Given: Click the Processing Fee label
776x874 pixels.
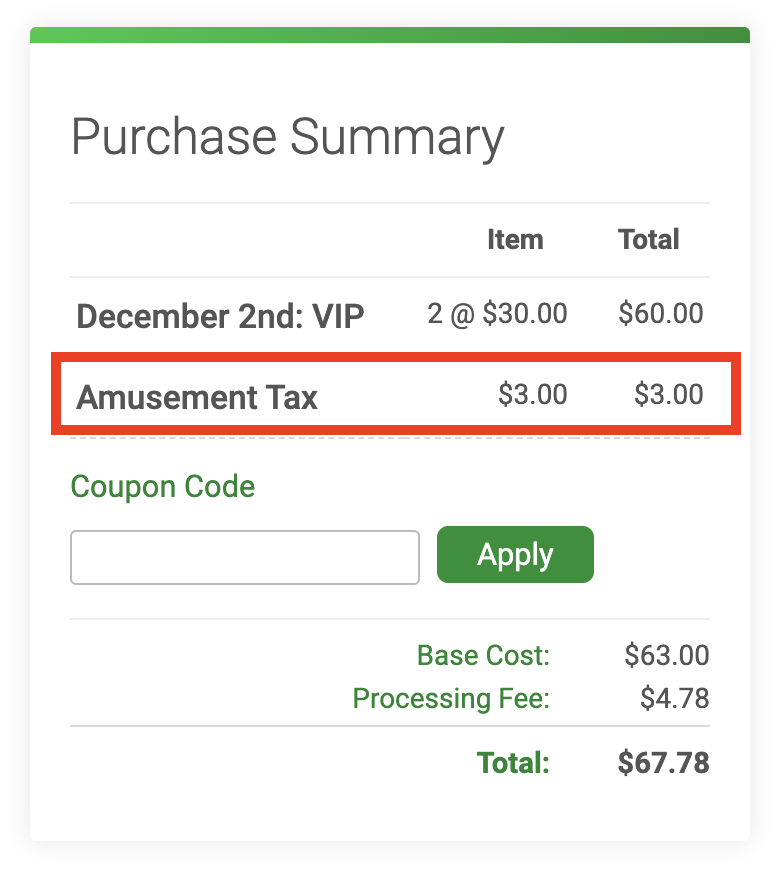Looking at the screenshot, I should coord(451,698).
